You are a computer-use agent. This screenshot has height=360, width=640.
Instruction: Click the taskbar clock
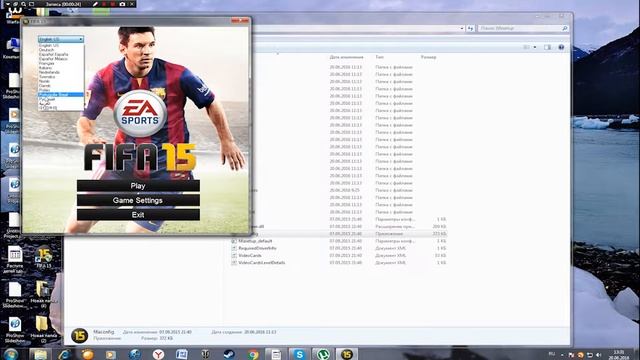[x=618, y=354]
